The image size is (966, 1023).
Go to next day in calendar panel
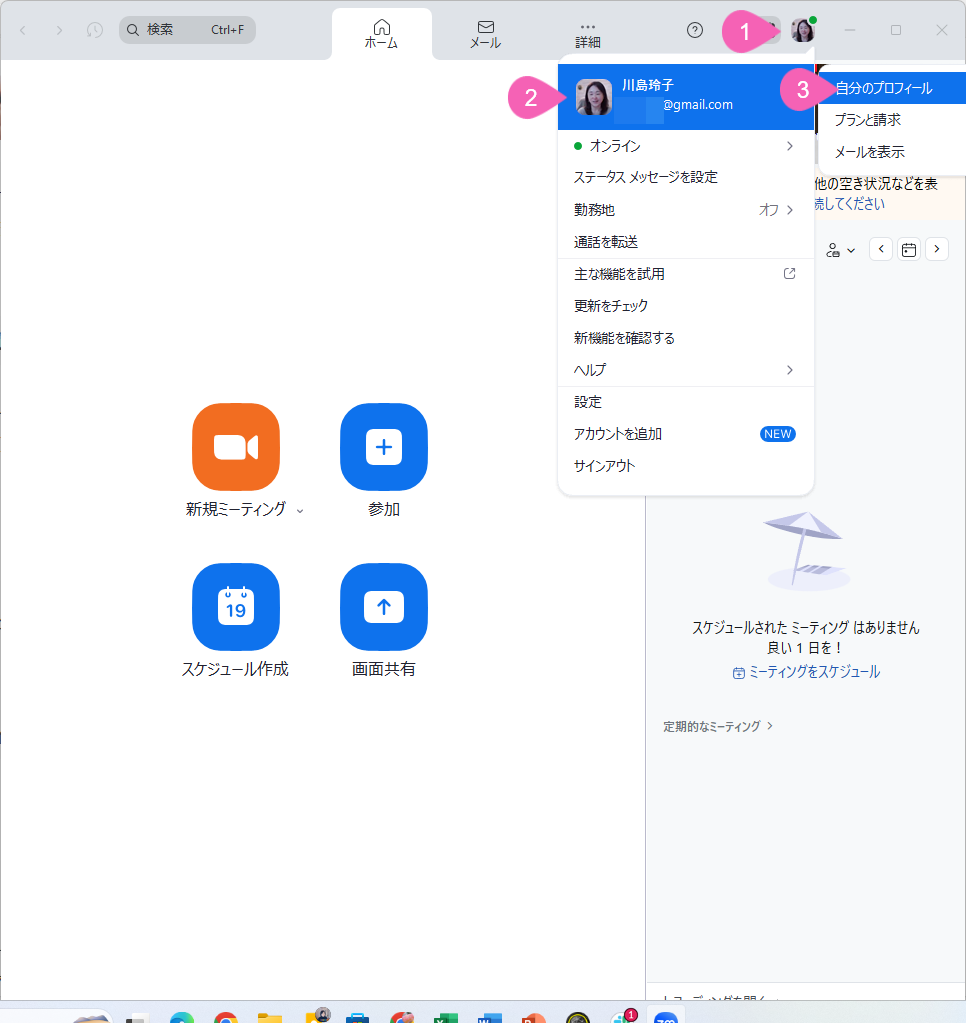coord(937,249)
